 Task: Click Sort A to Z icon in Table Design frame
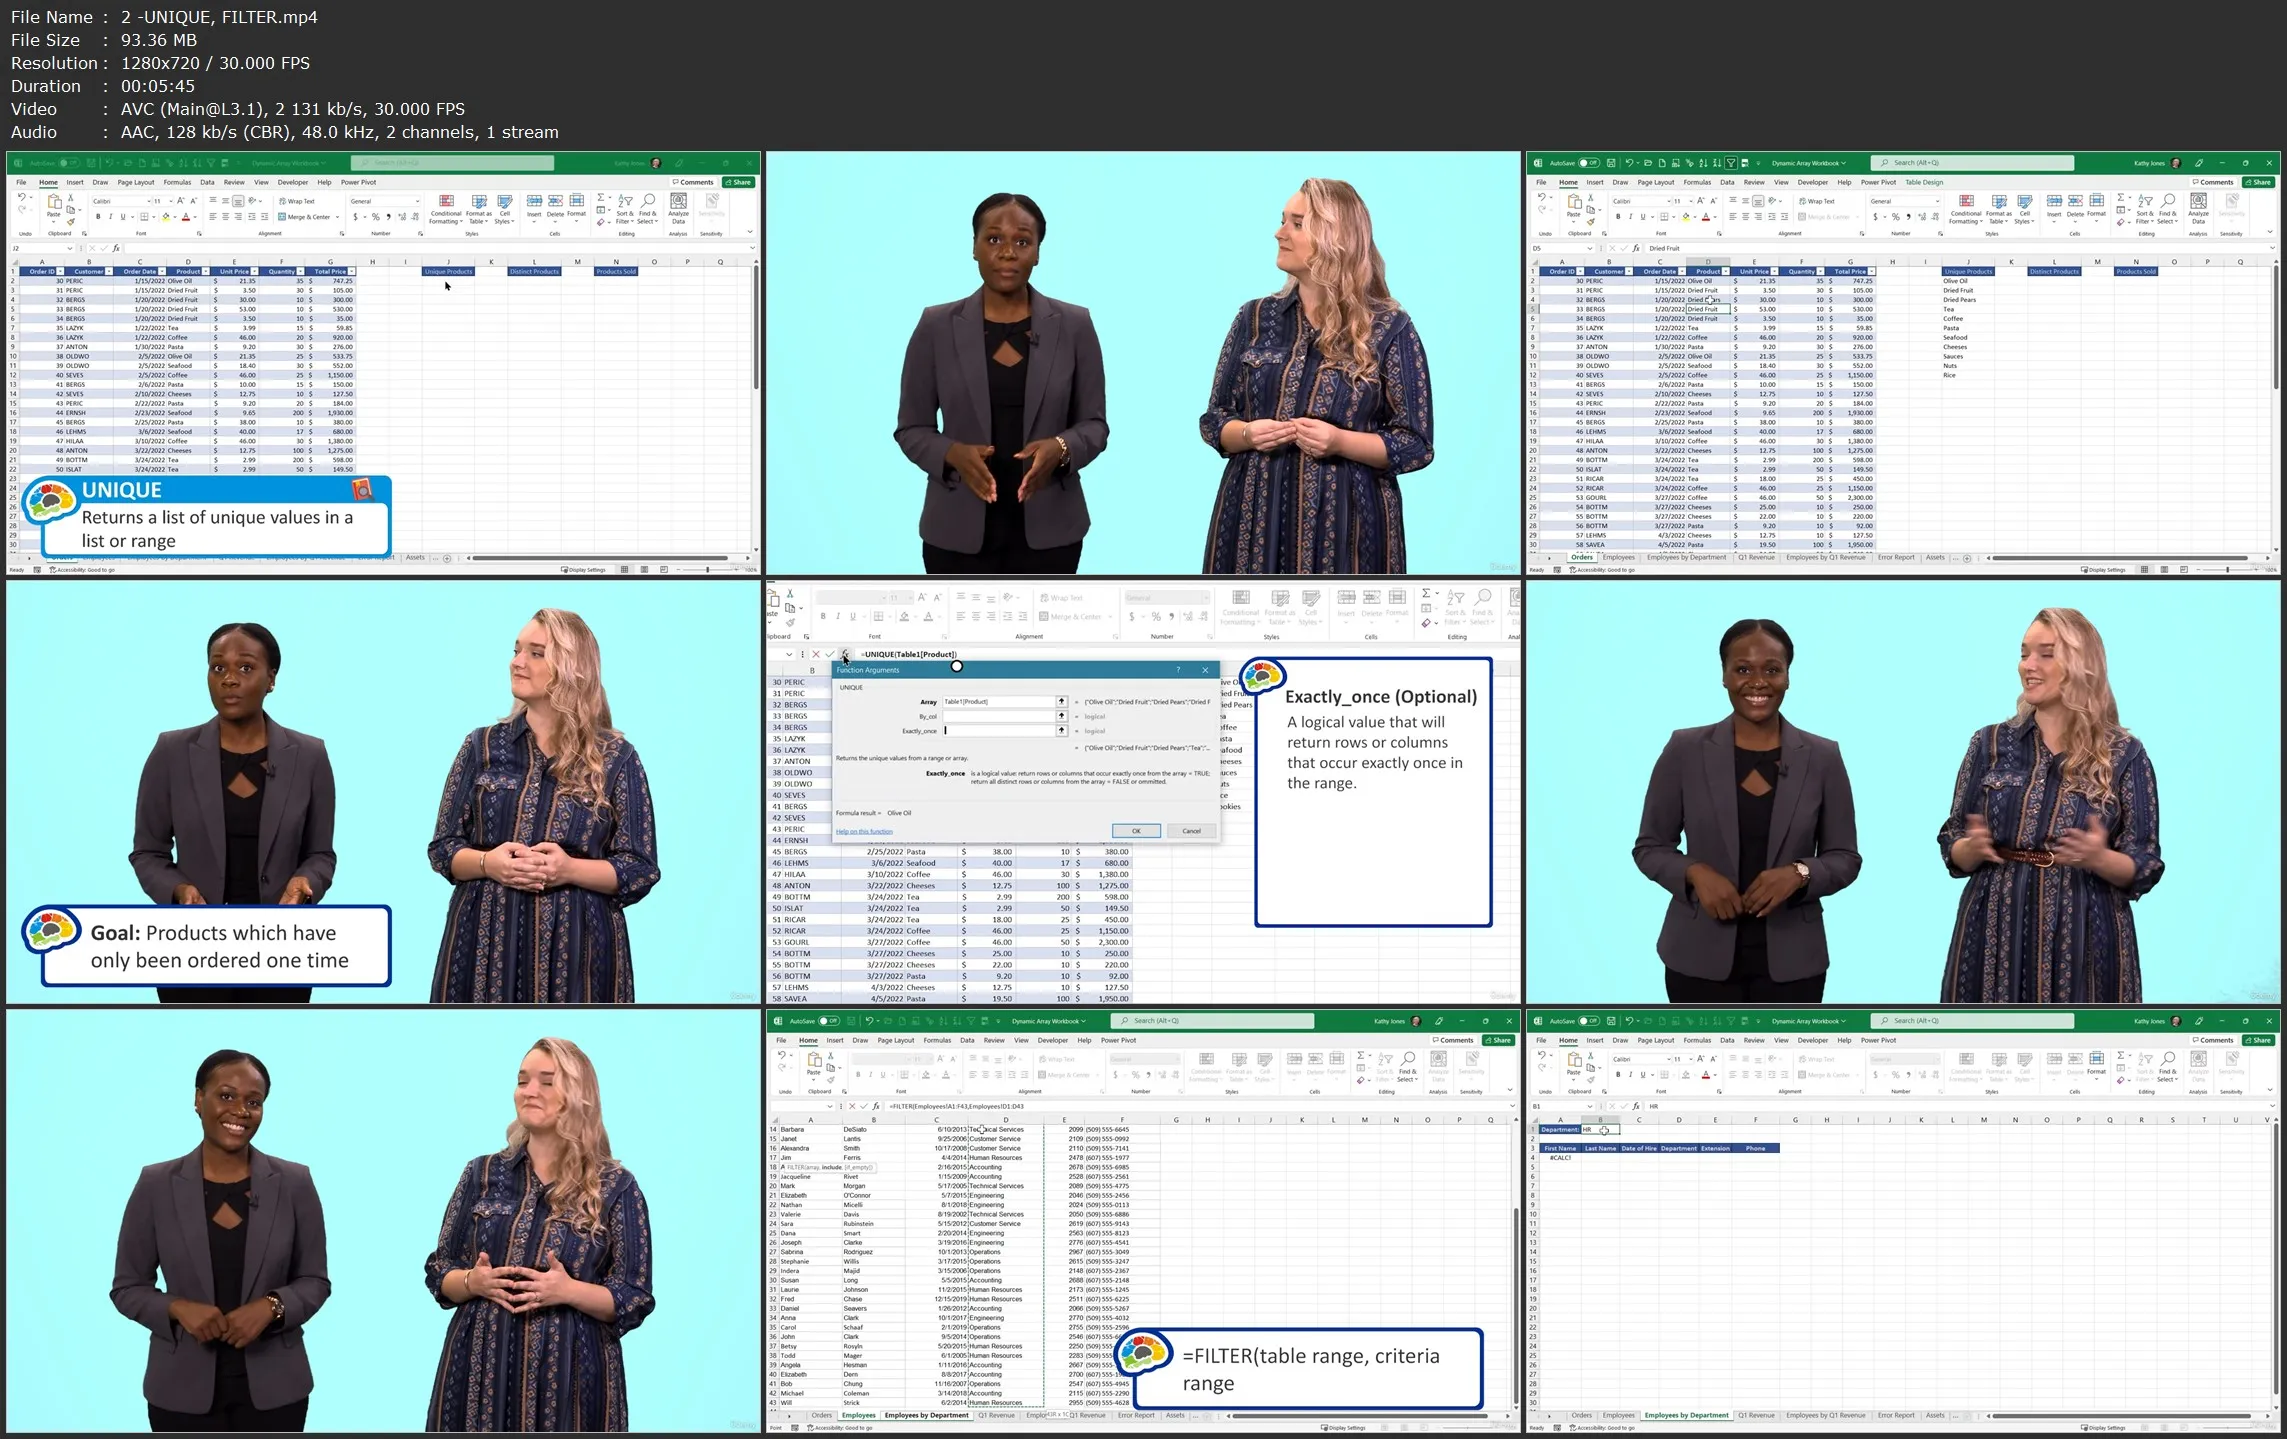(x=1703, y=163)
